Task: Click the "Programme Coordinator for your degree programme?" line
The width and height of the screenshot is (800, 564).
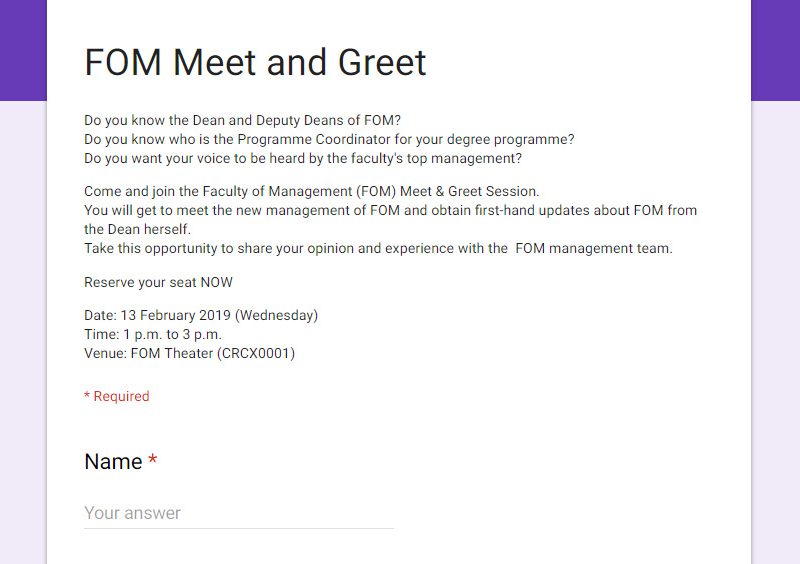Action: coord(329,139)
